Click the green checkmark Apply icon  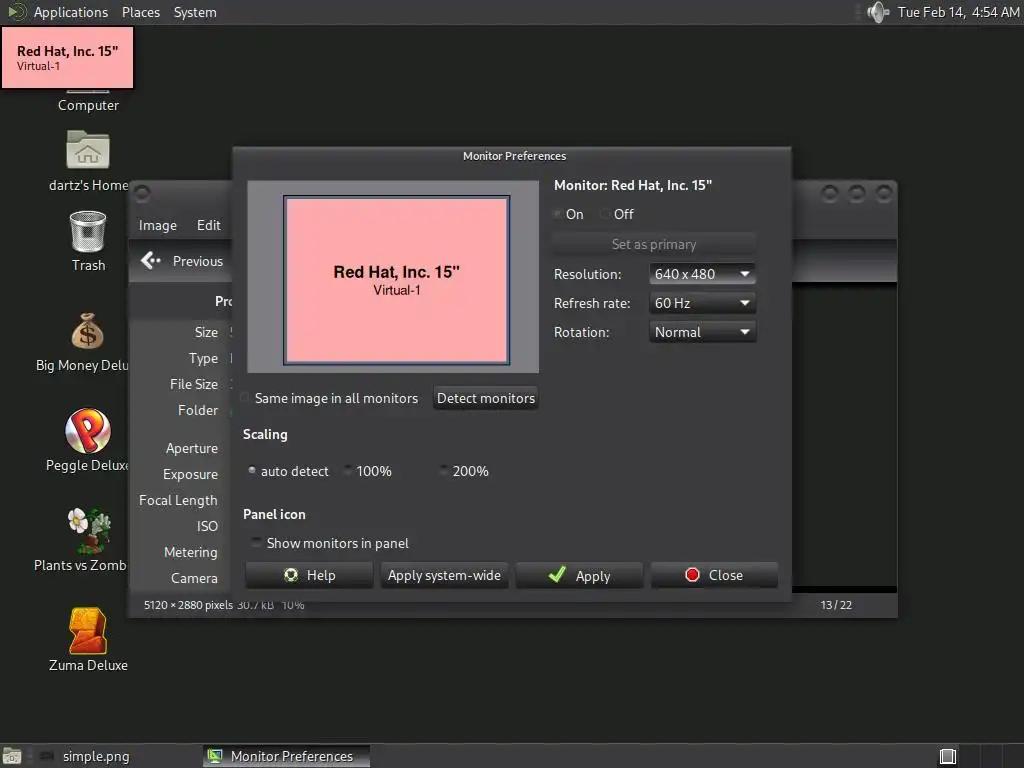(x=557, y=574)
